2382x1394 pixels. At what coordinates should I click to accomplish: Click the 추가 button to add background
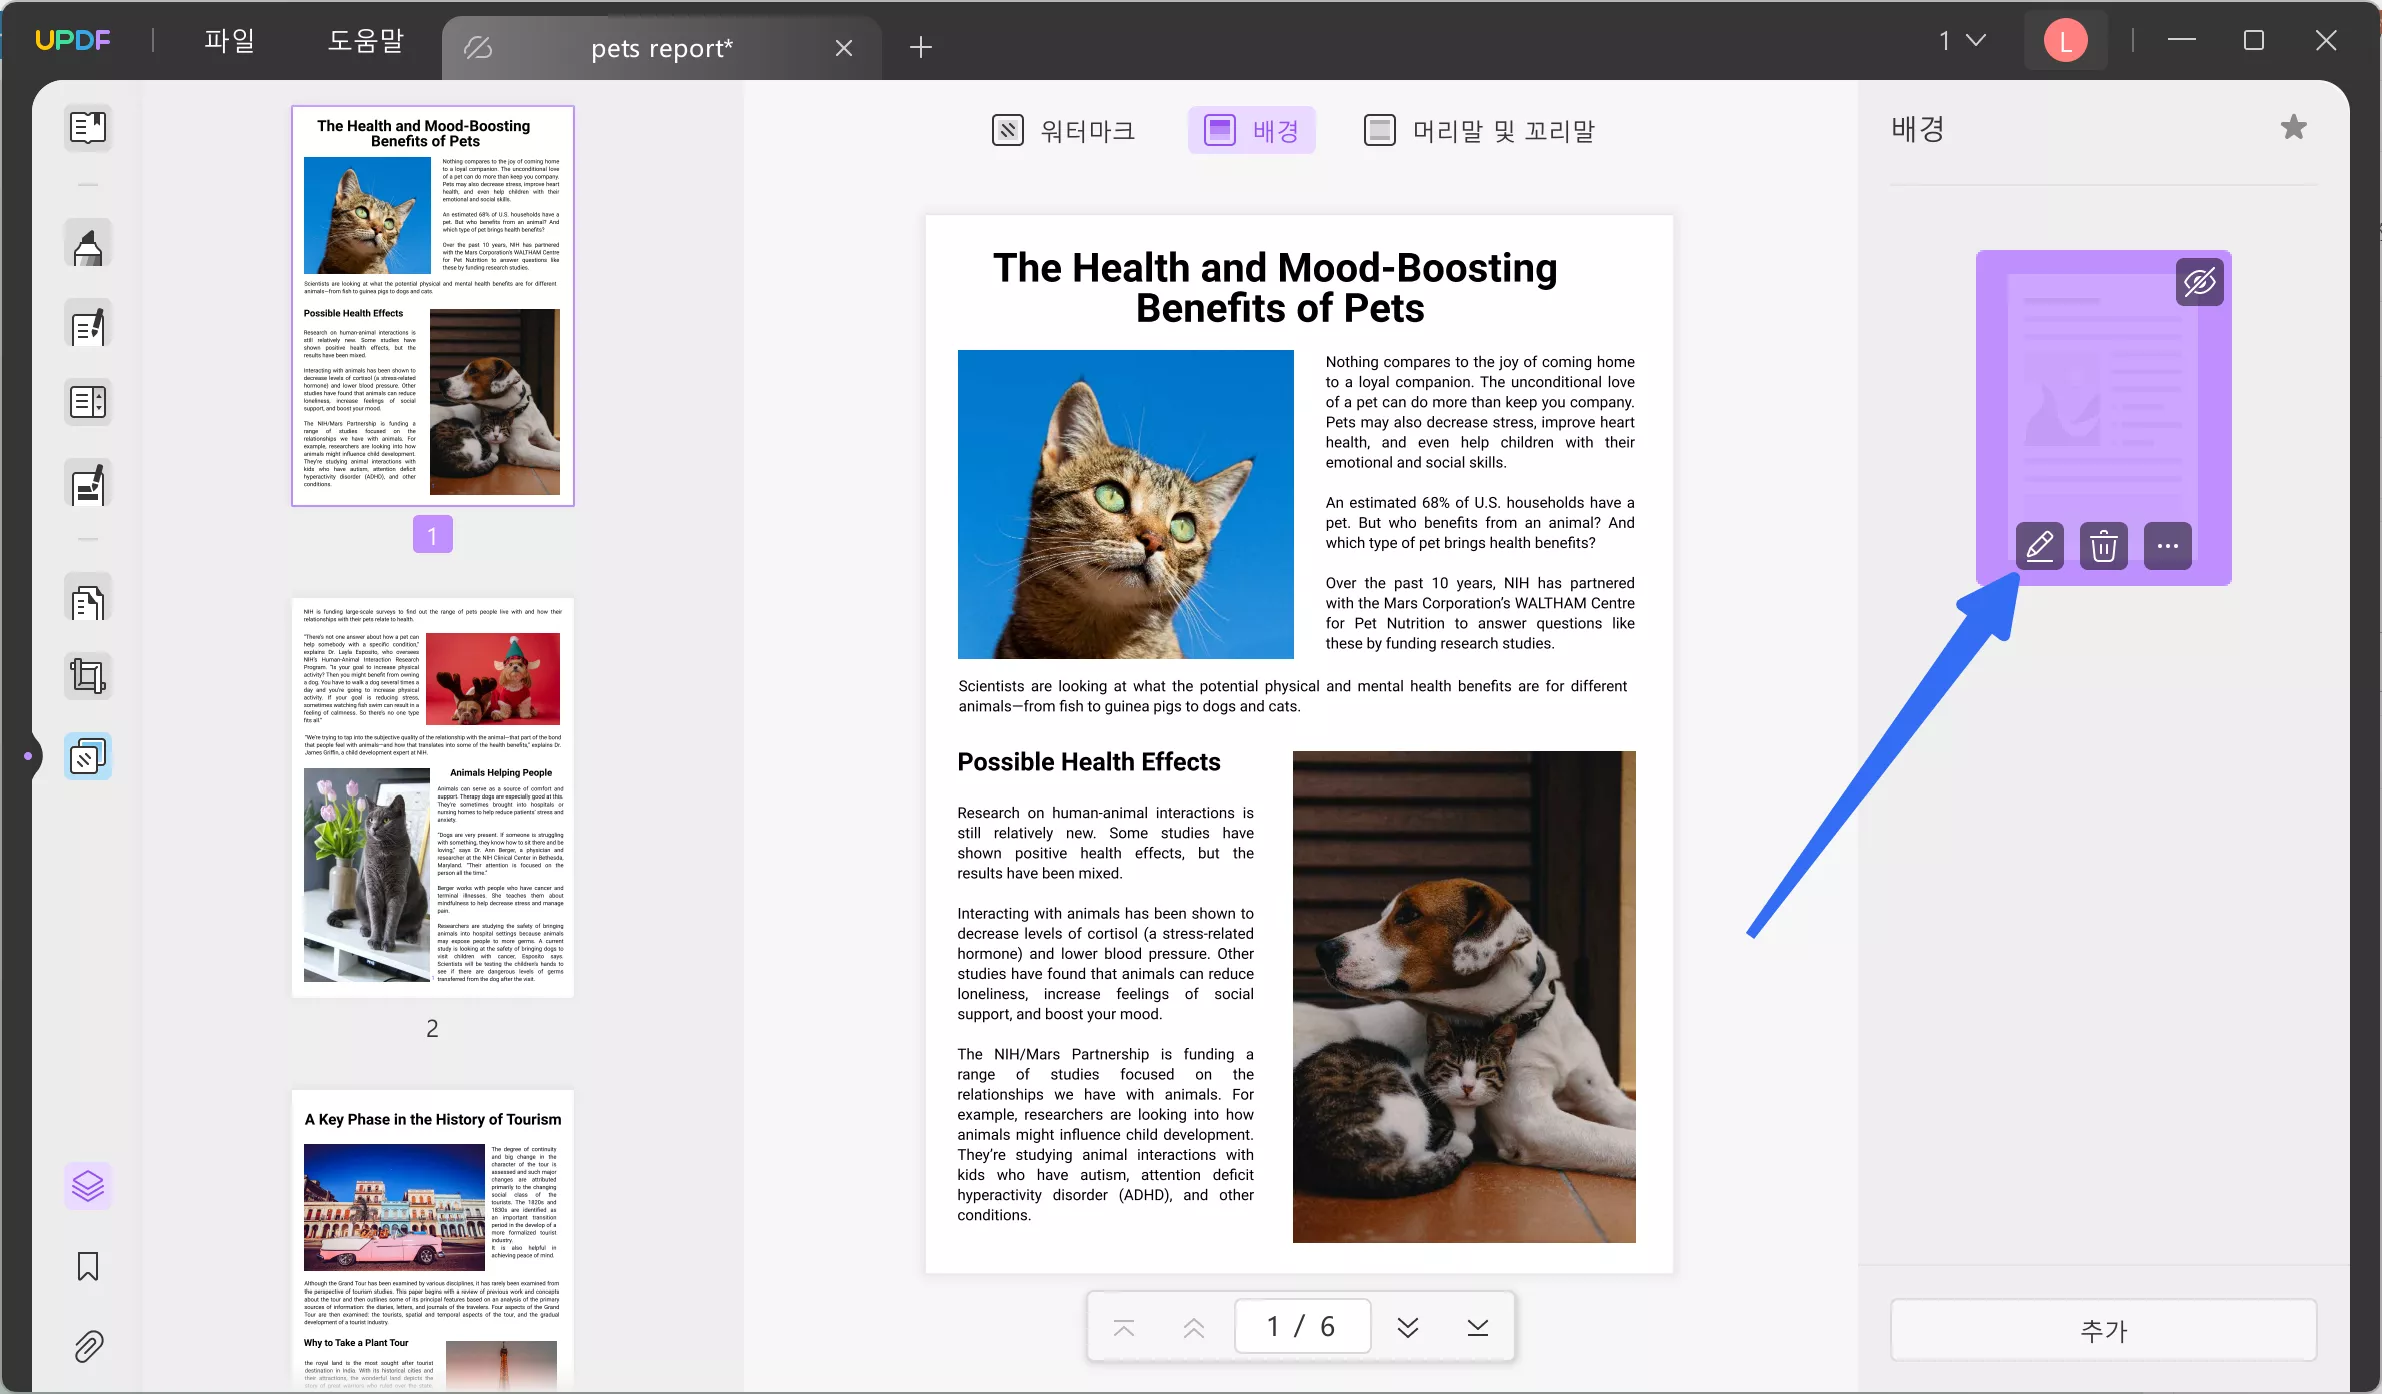tap(2104, 1331)
